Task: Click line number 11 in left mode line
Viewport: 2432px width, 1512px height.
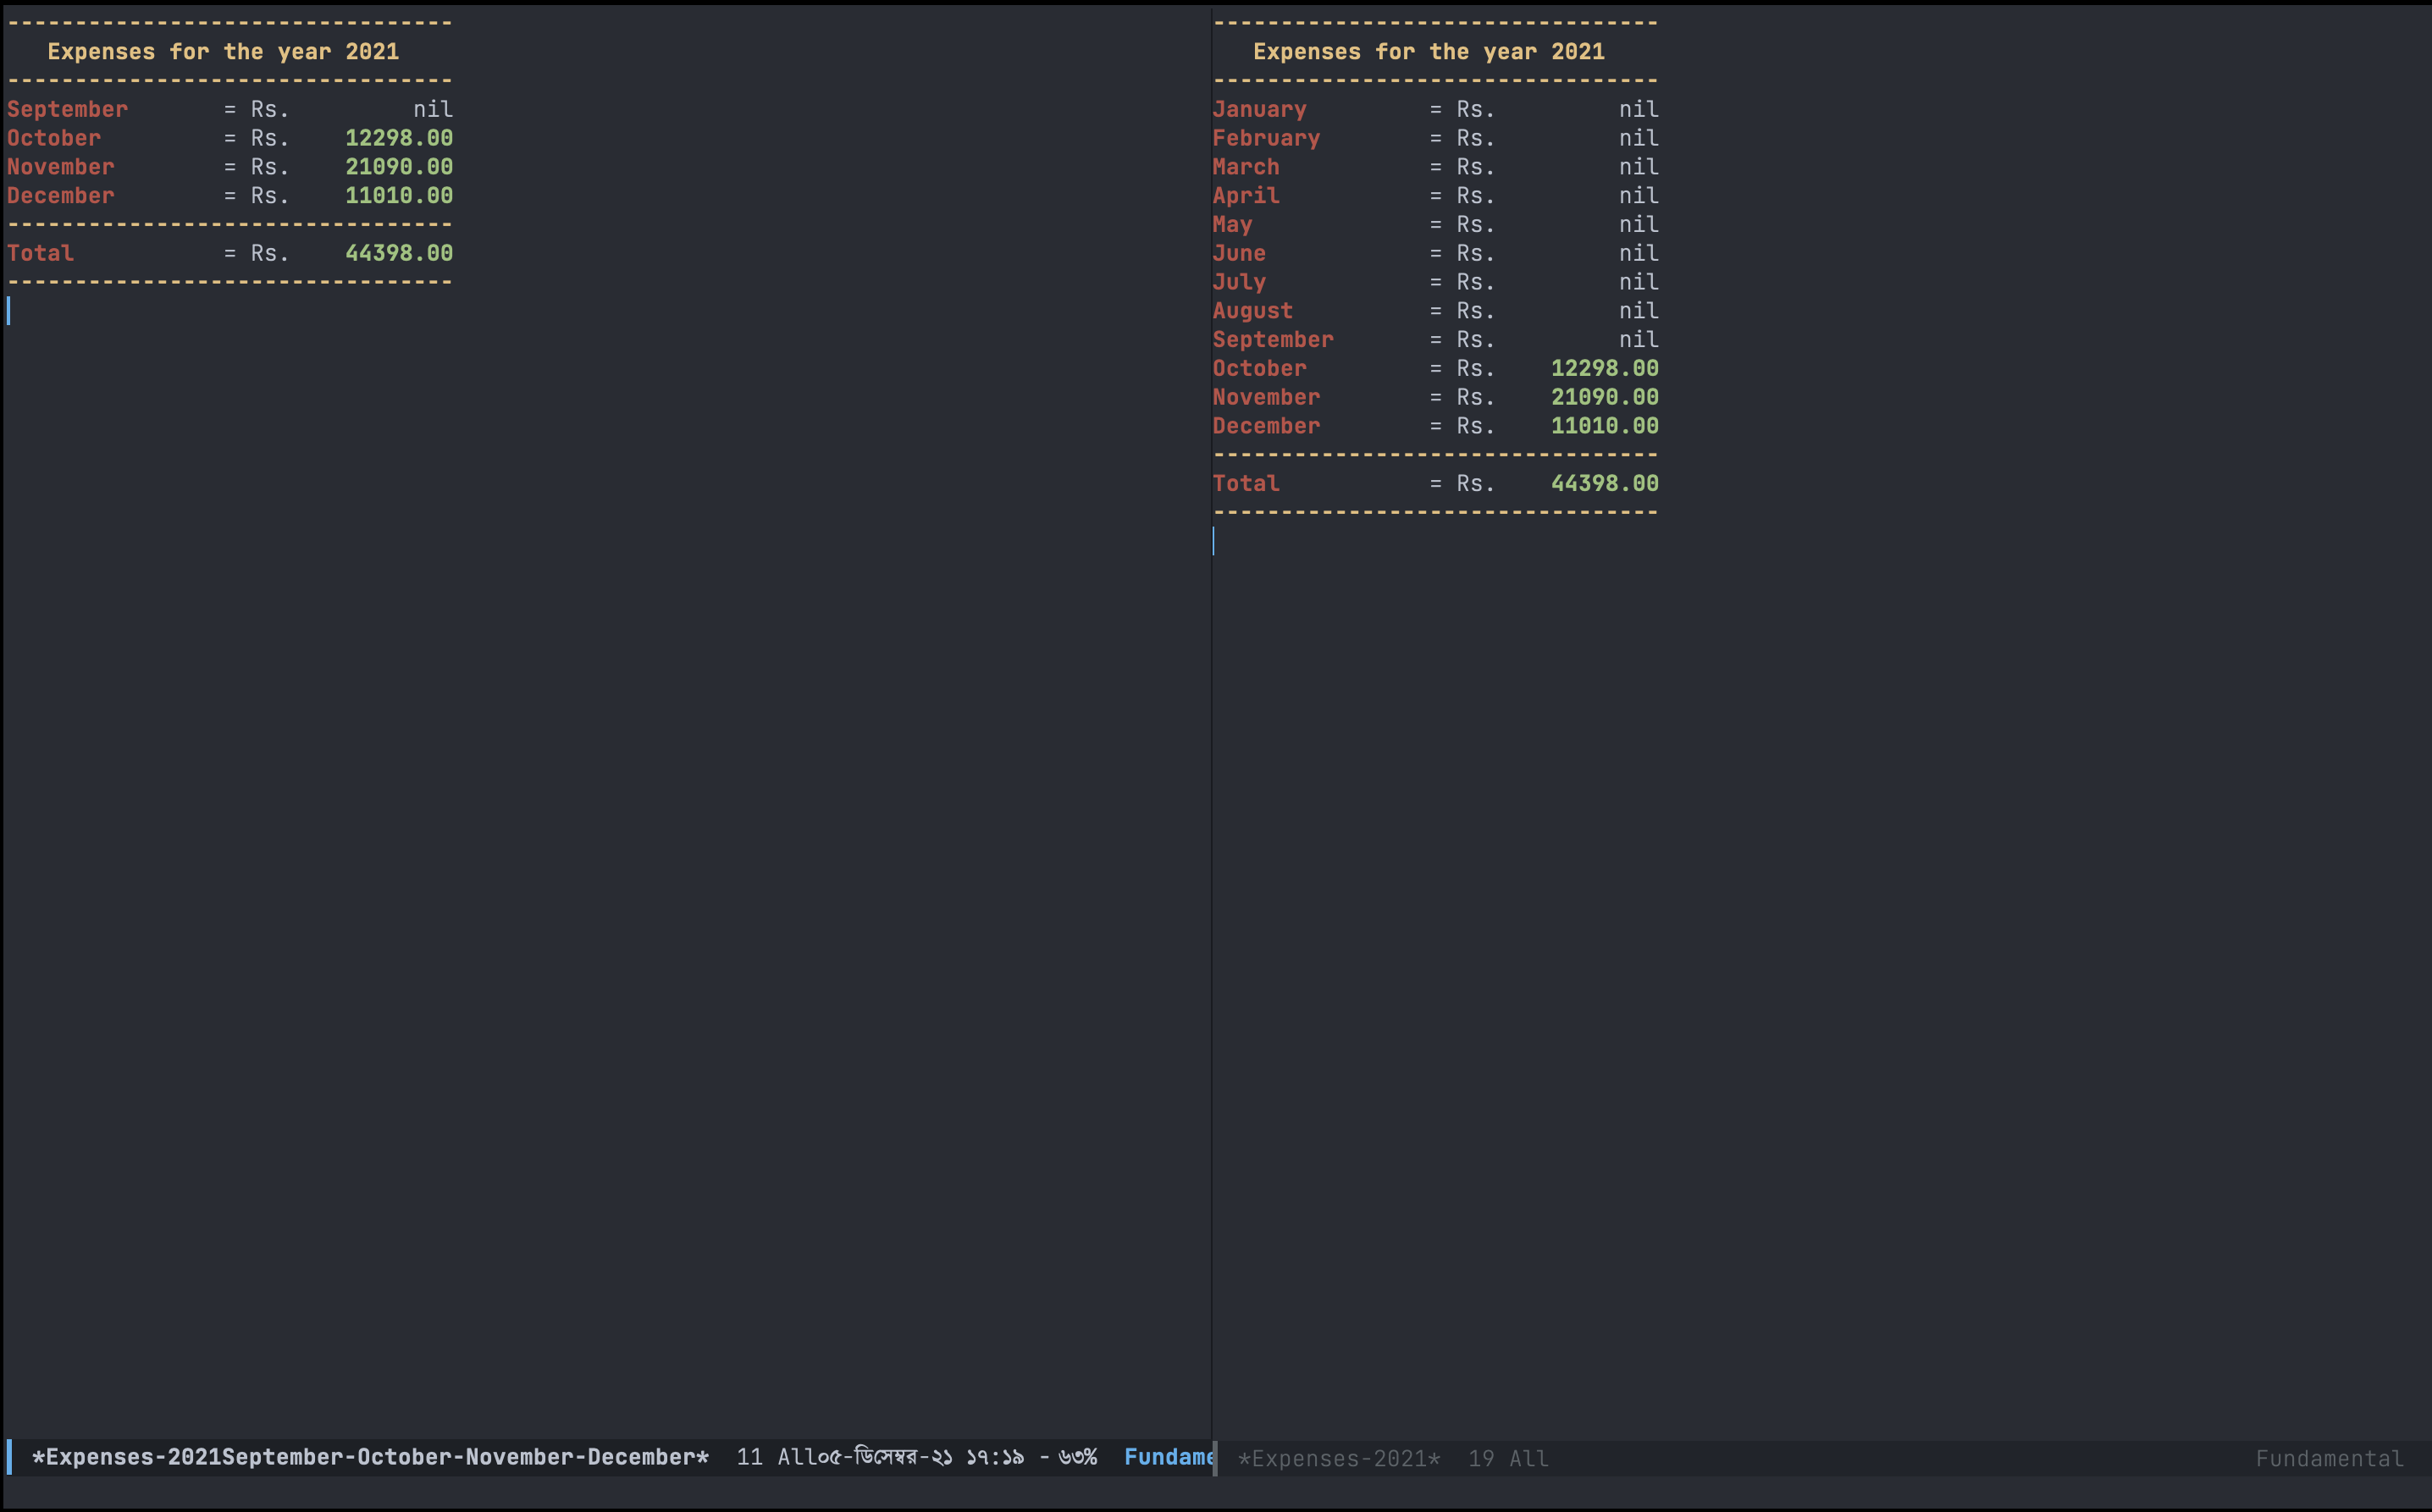Action: (x=749, y=1457)
